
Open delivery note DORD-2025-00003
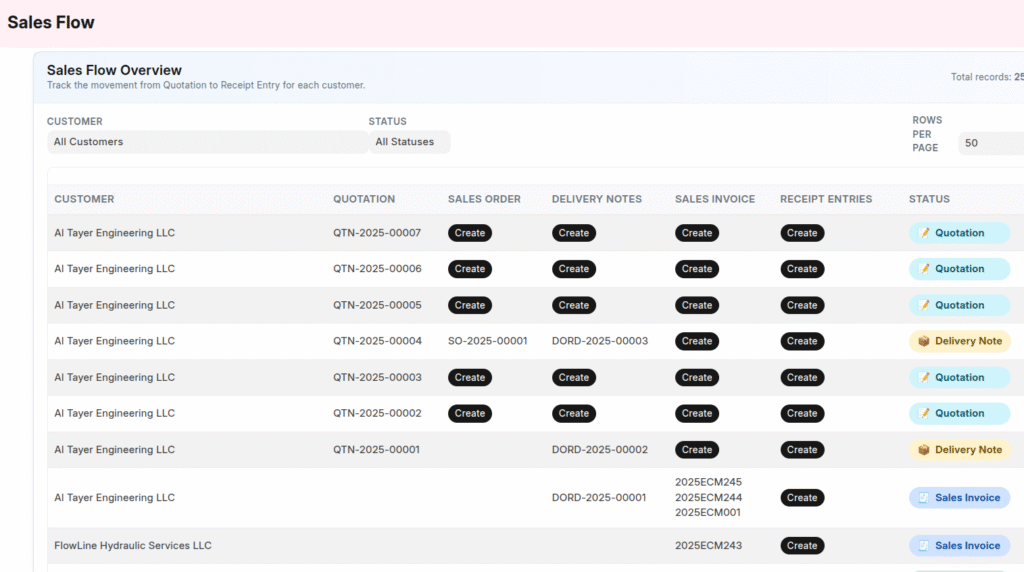tap(599, 341)
